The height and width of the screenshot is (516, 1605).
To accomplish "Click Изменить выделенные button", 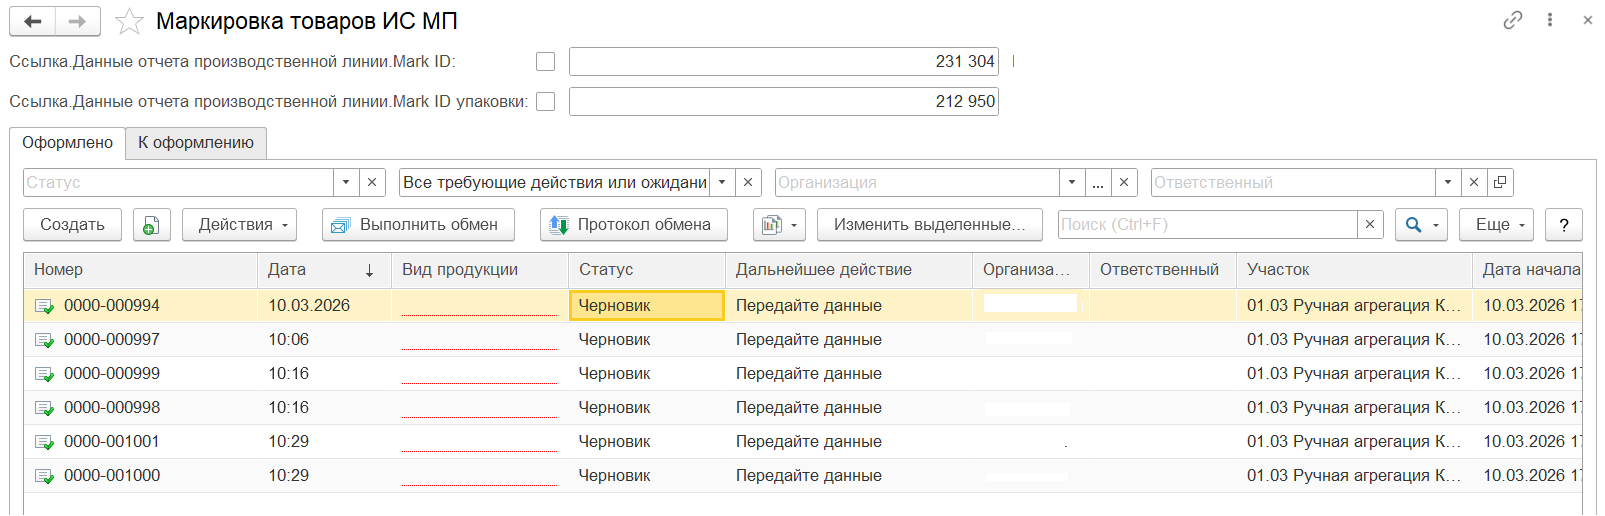I will click(x=929, y=225).
